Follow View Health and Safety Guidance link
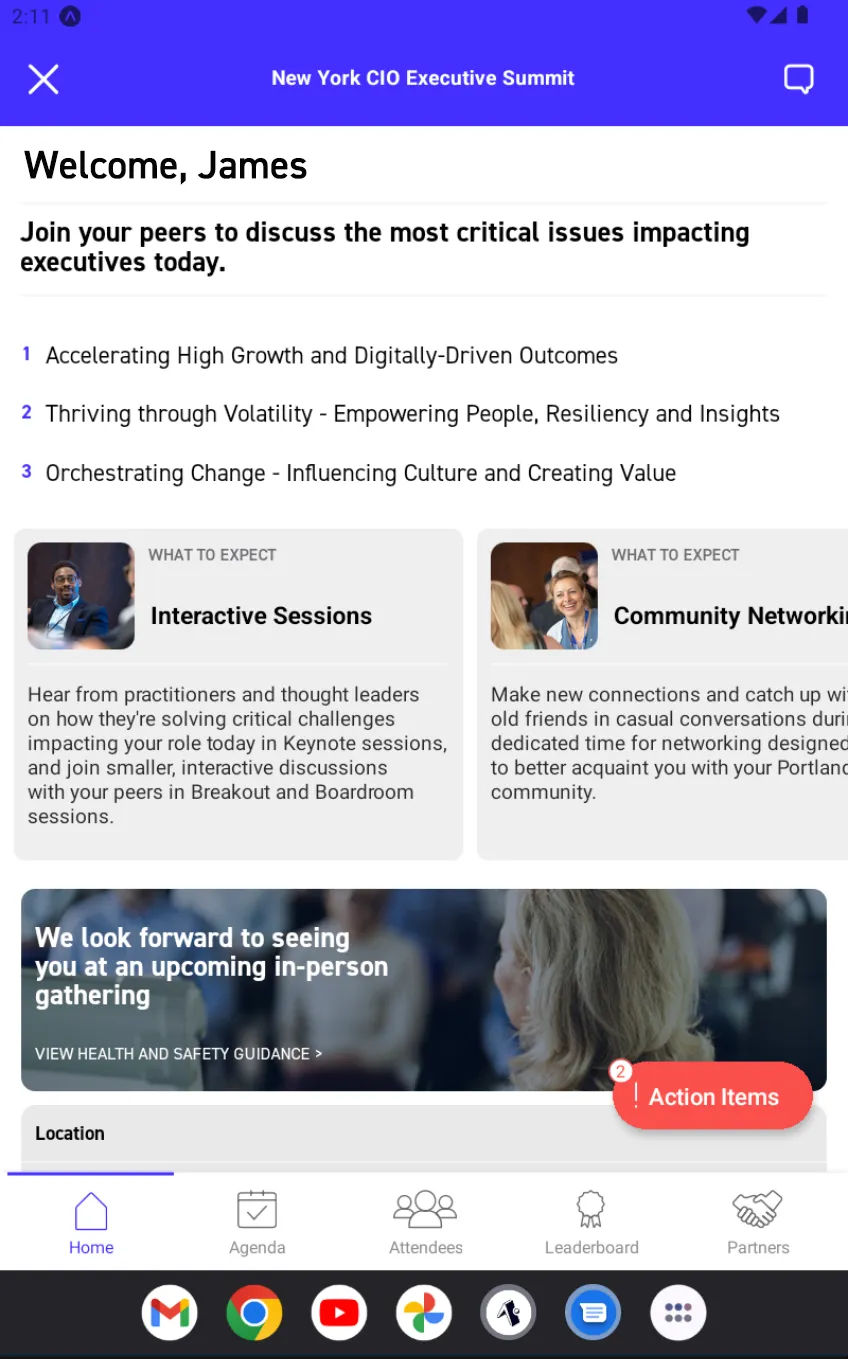The image size is (848, 1359). coord(178,1054)
